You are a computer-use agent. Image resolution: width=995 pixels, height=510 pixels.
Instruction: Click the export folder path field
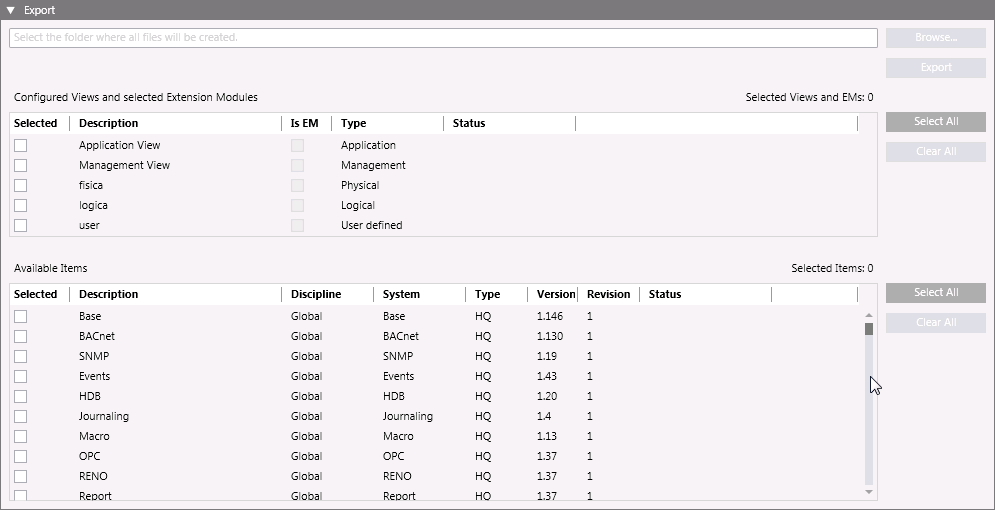coord(443,38)
